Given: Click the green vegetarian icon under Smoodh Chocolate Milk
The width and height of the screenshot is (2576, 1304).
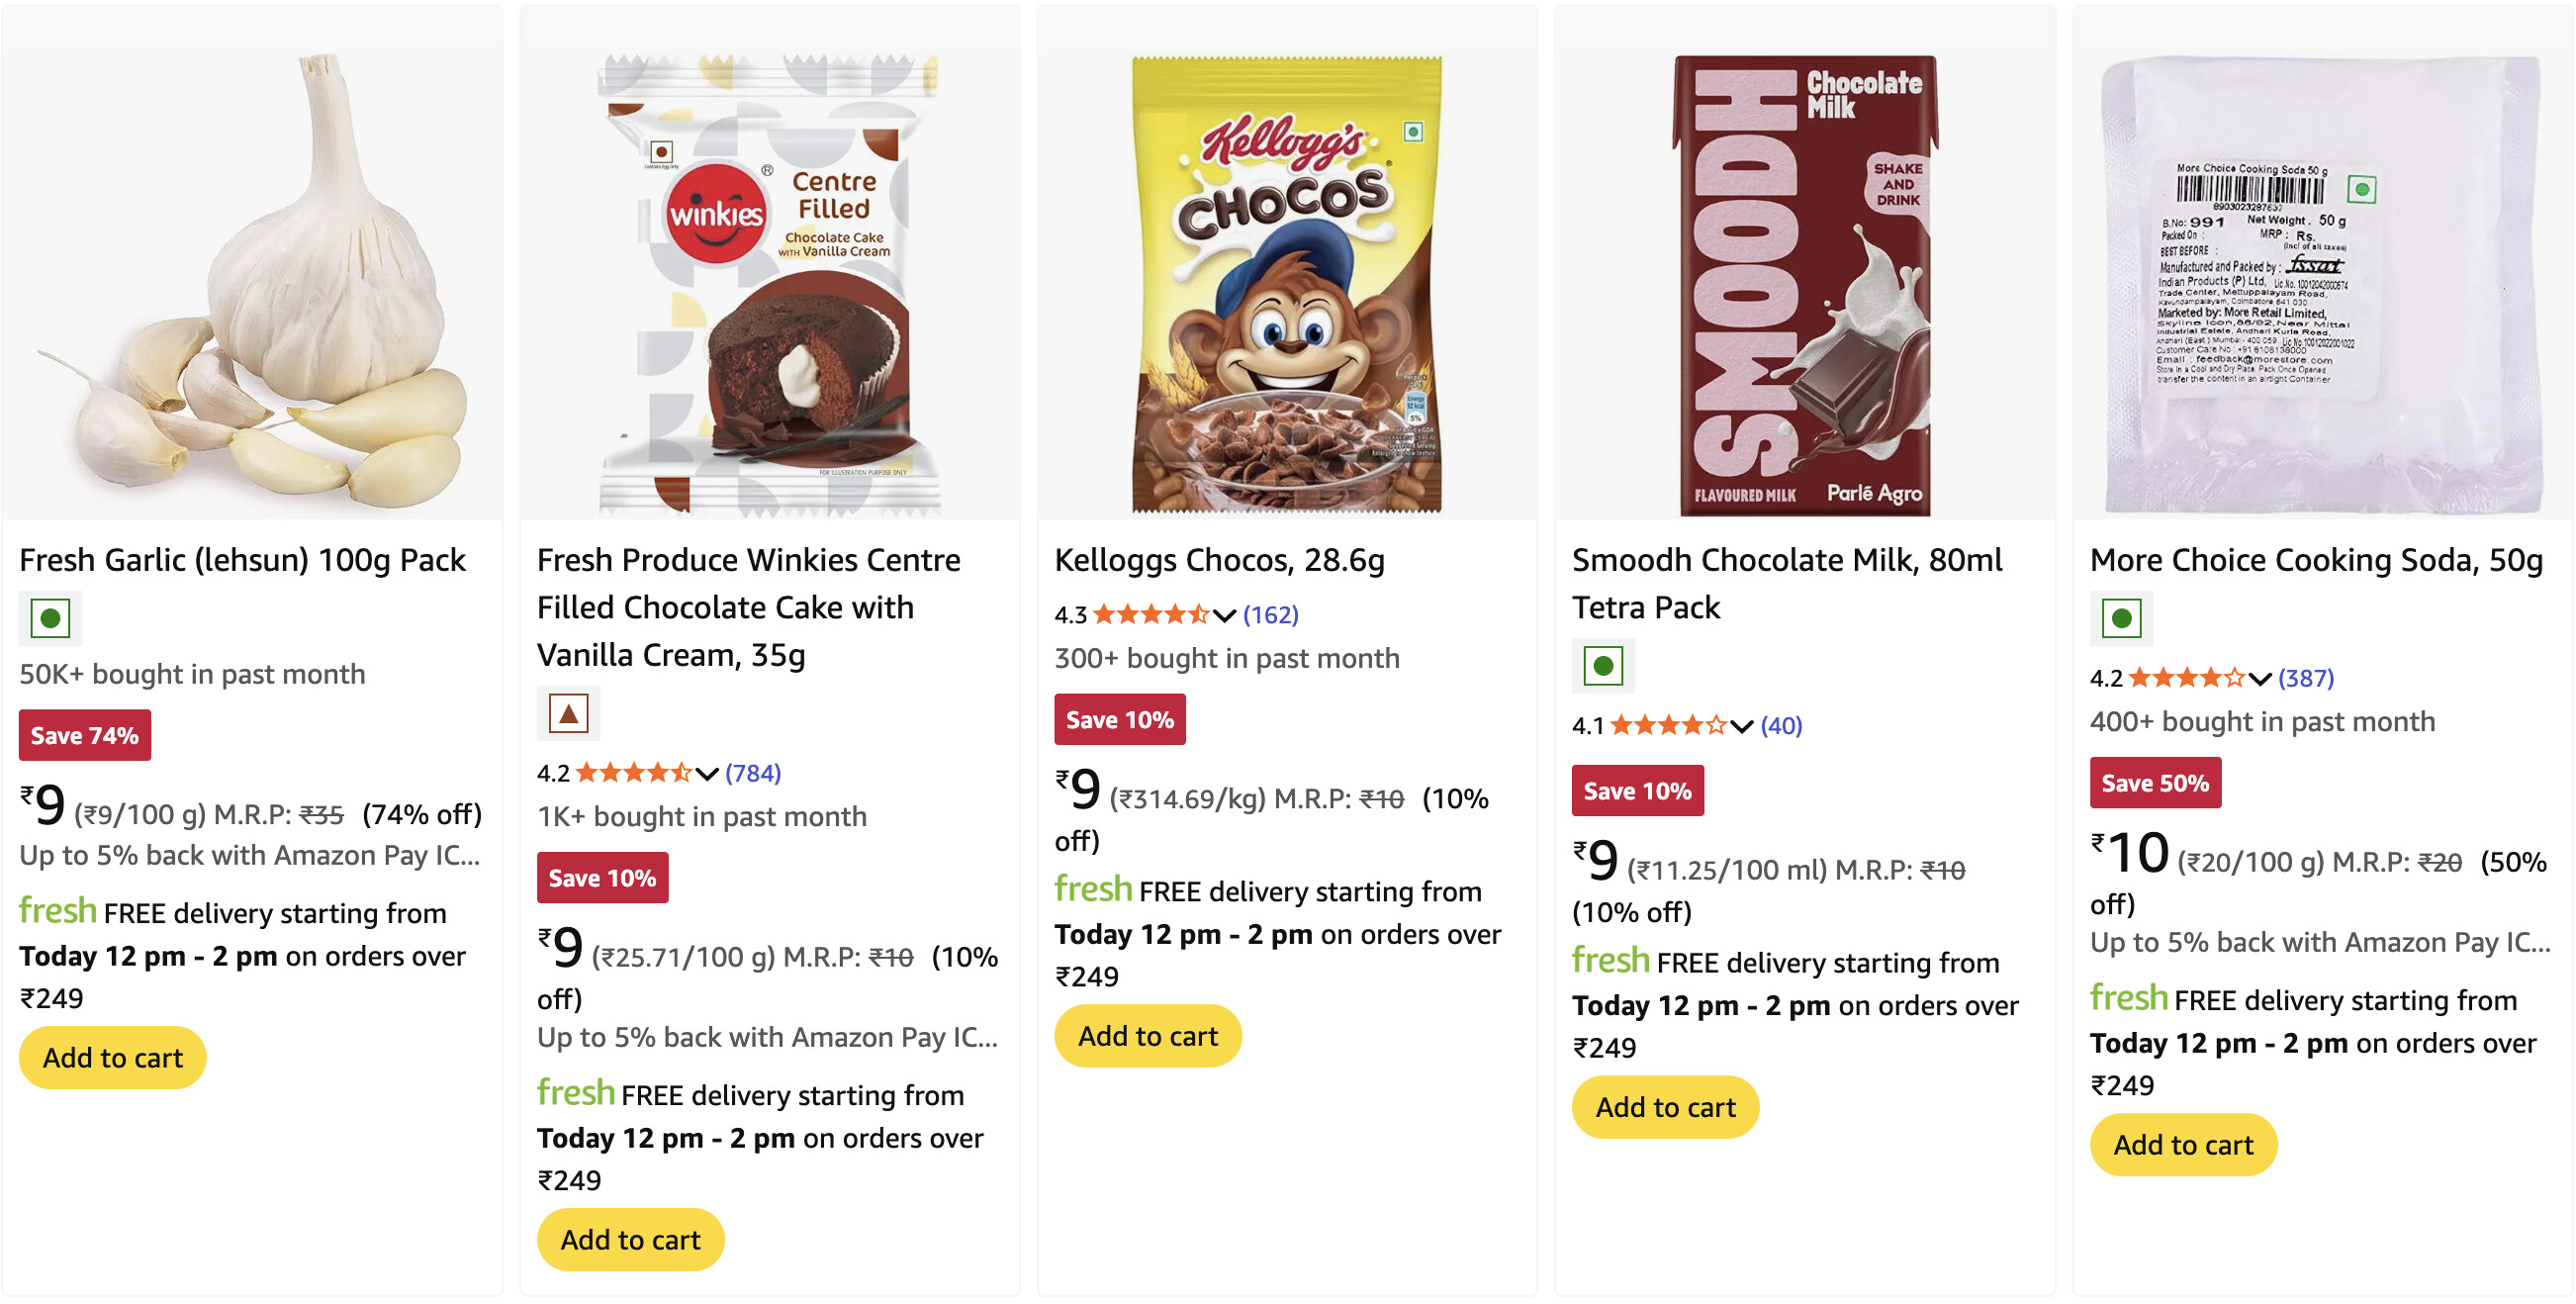Looking at the screenshot, I should [1602, 665].
